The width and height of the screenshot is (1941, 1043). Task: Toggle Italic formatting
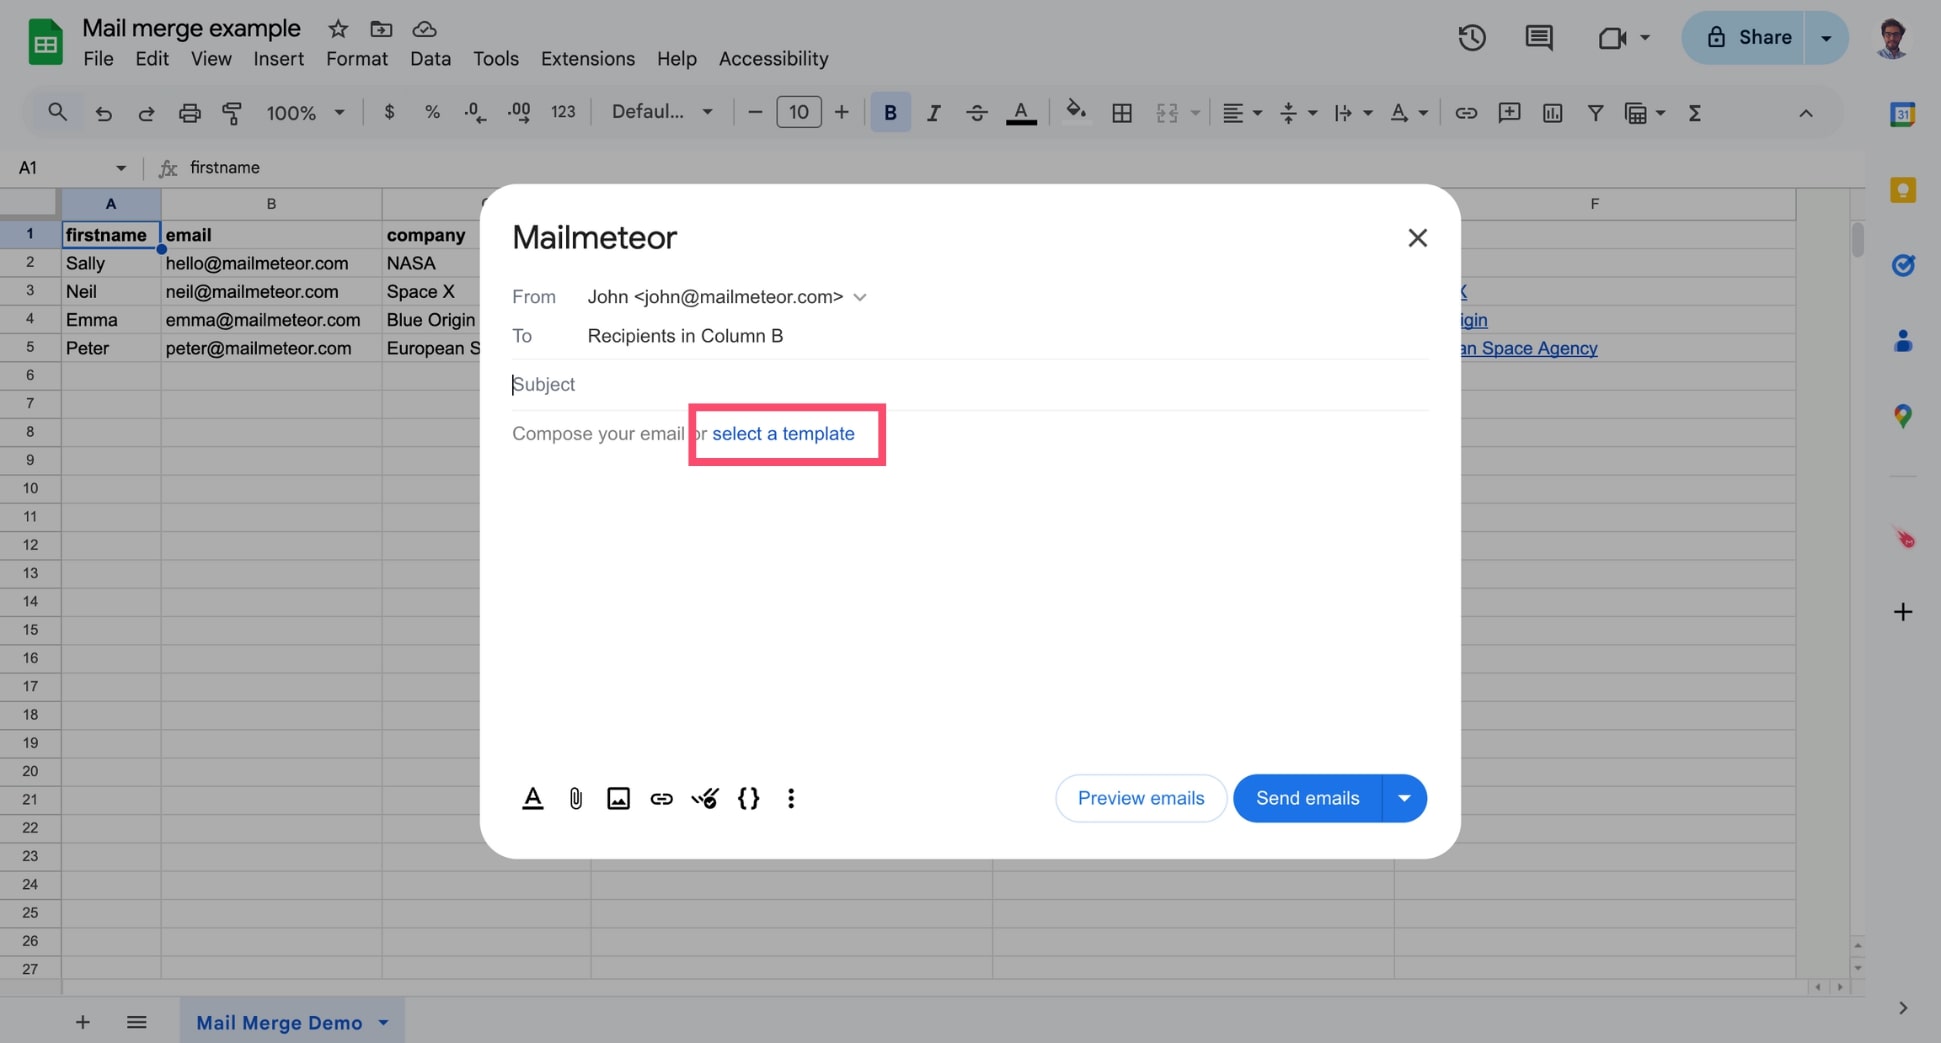pos(934,113)
